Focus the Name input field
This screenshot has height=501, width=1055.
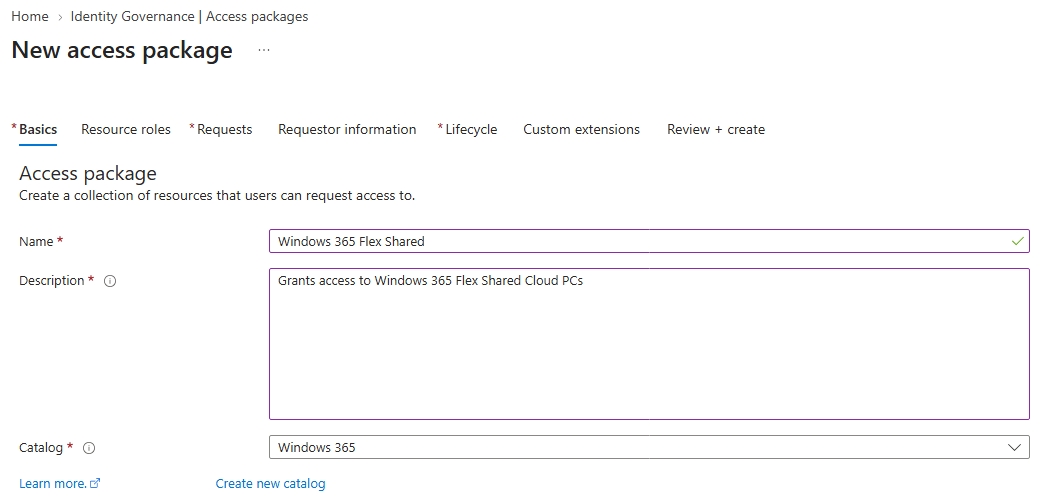pyautogui.click(x=649, y=241)
